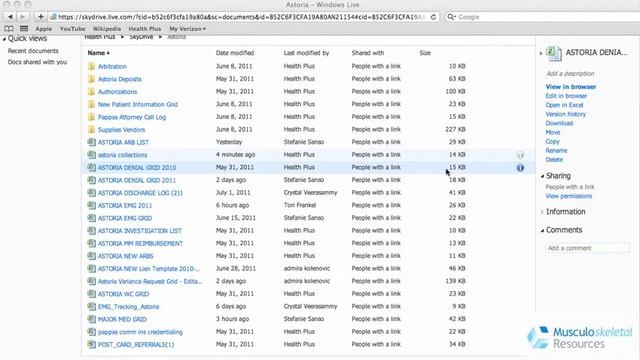Click the Excel icon beside ASTORIA DENIAL GRID 2011
The image size is (640, 360).
pos(91,180)
